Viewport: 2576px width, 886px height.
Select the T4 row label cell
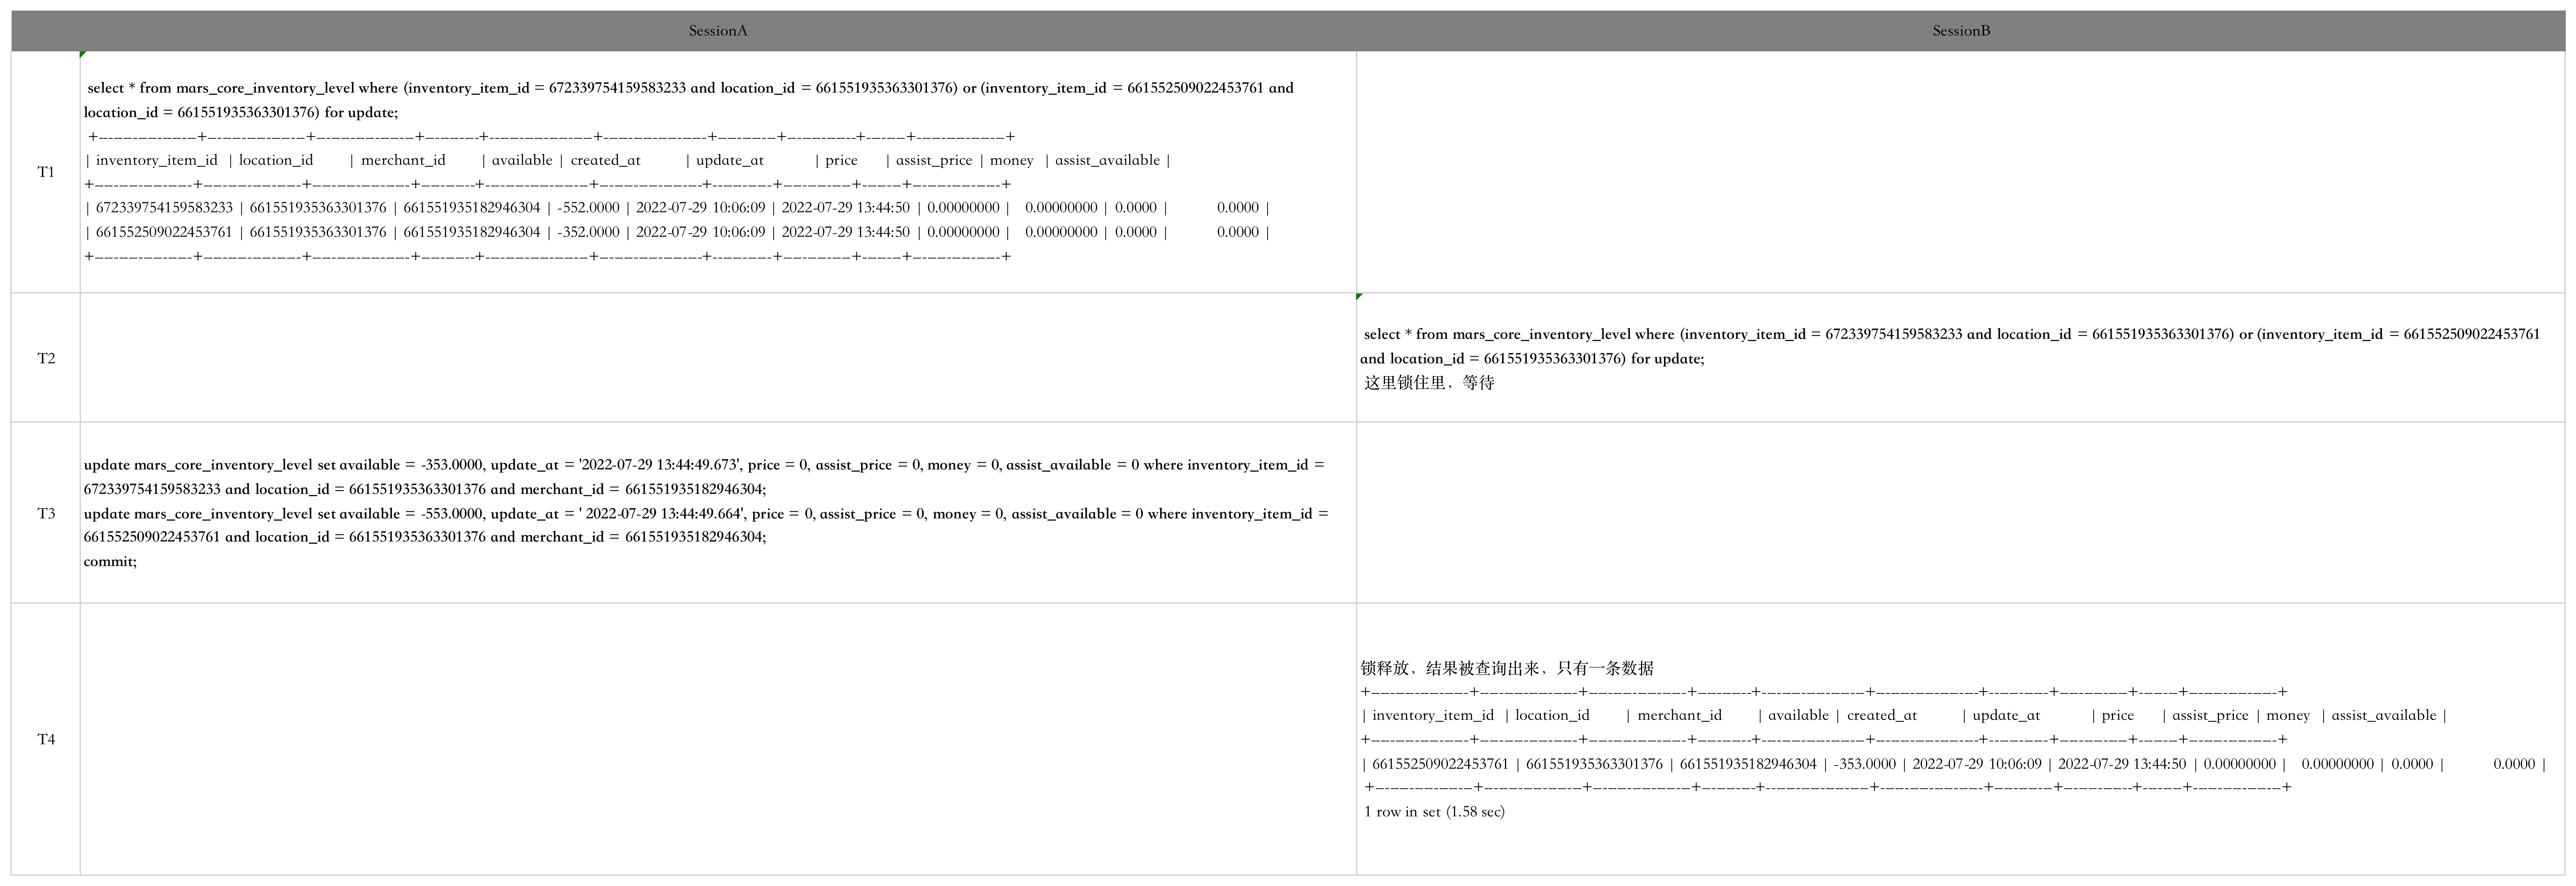46,739
